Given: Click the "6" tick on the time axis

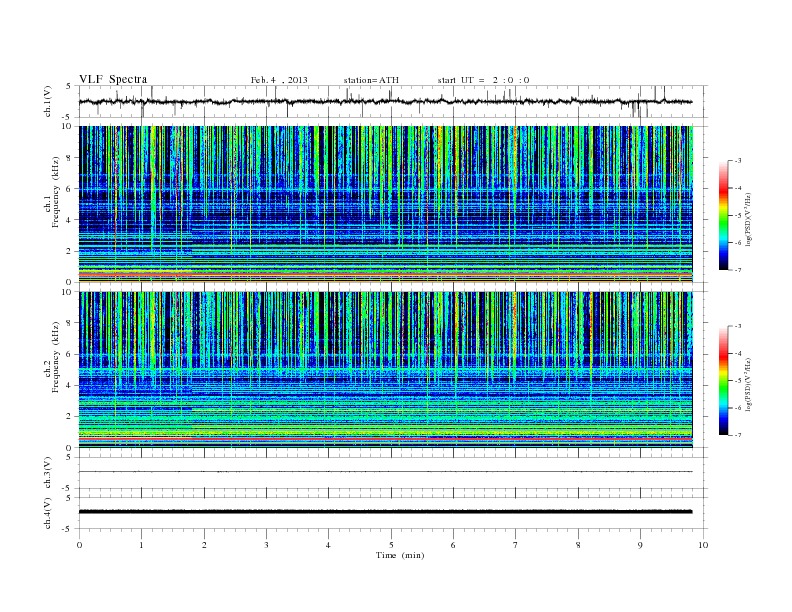Looking at the screenshot, I should (454, 545).
